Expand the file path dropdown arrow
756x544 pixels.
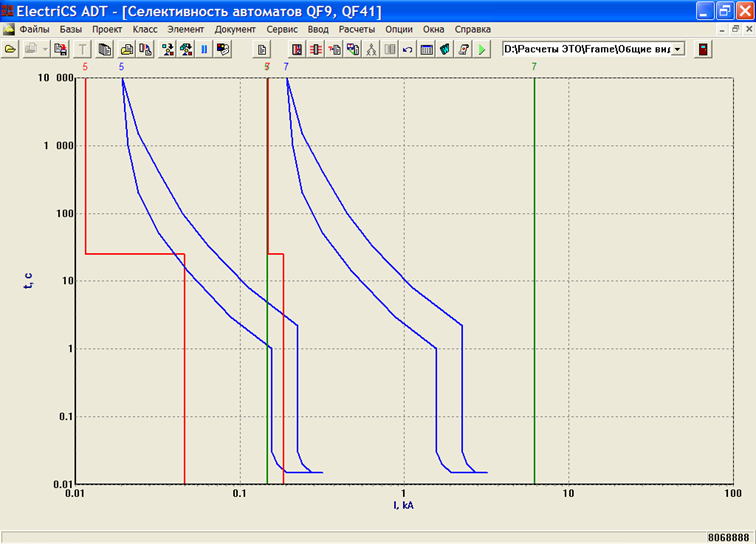click(677, 48)
